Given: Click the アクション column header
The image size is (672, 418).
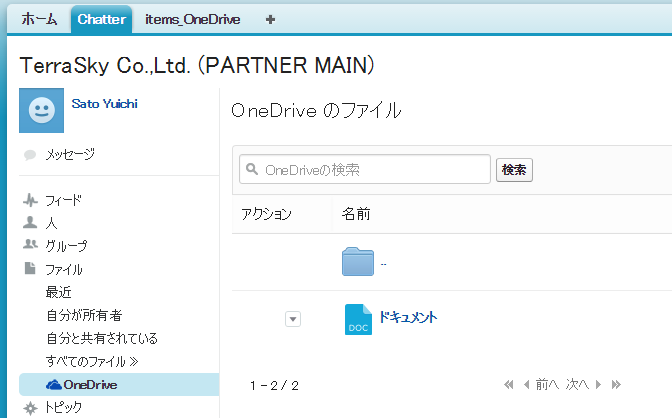Looking at the screenshot, I should 267,214.
